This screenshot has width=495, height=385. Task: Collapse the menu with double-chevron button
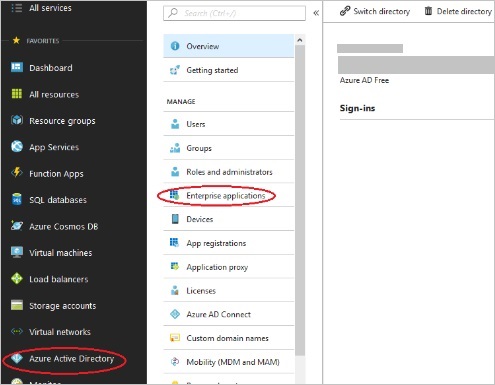pyautogui.click(x=316, y=13)
